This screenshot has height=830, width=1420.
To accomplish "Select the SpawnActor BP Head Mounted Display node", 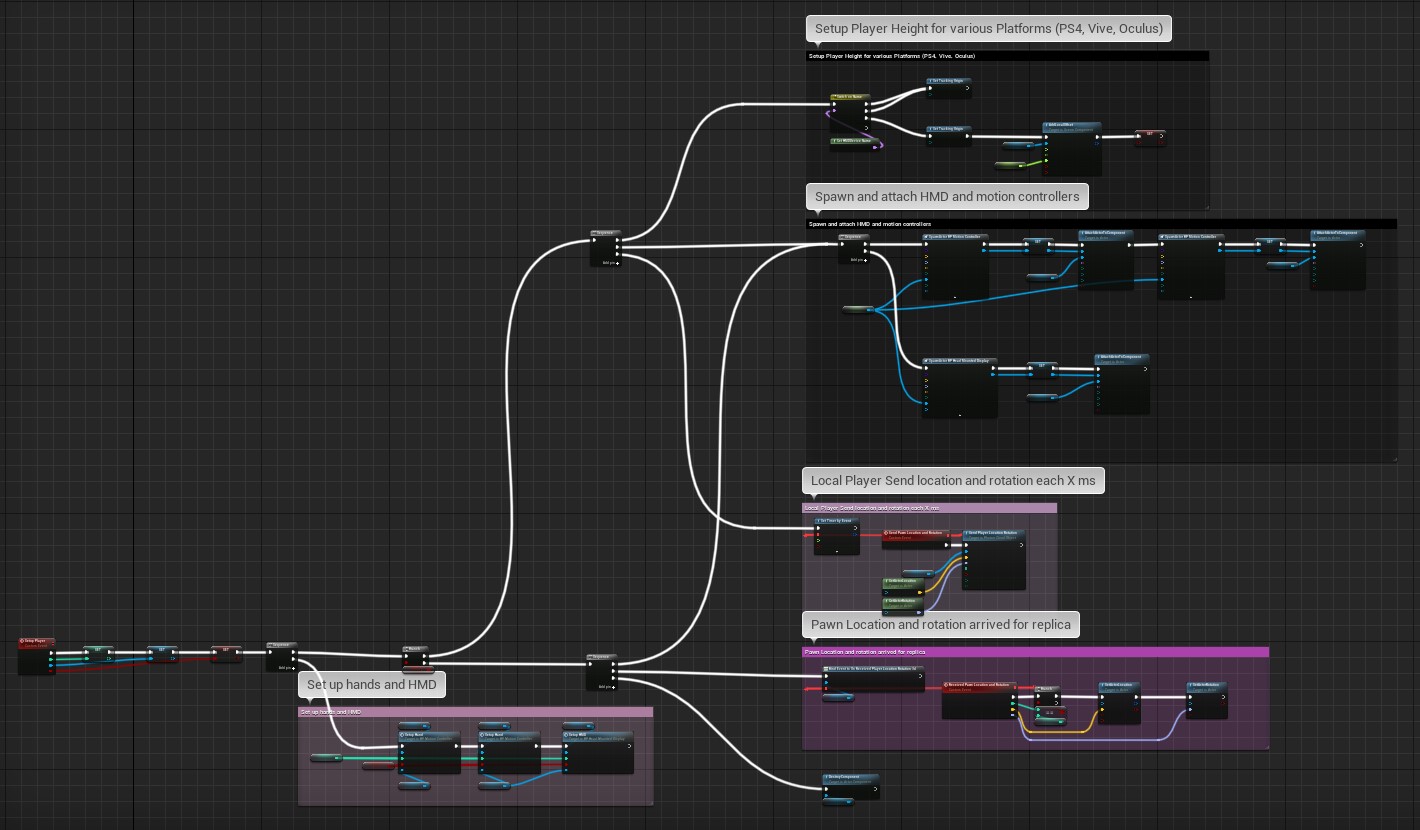I will (x=959, y=387).
